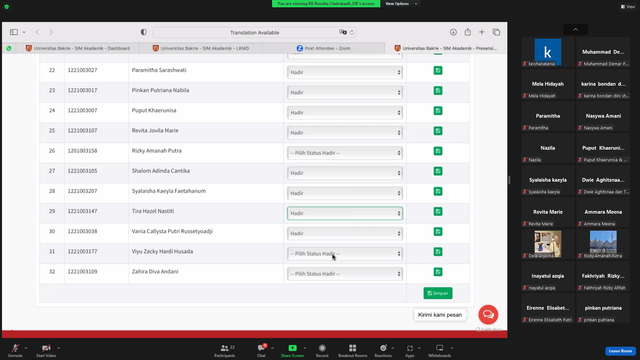Open Zoom Participants panel

click(225, 350)
